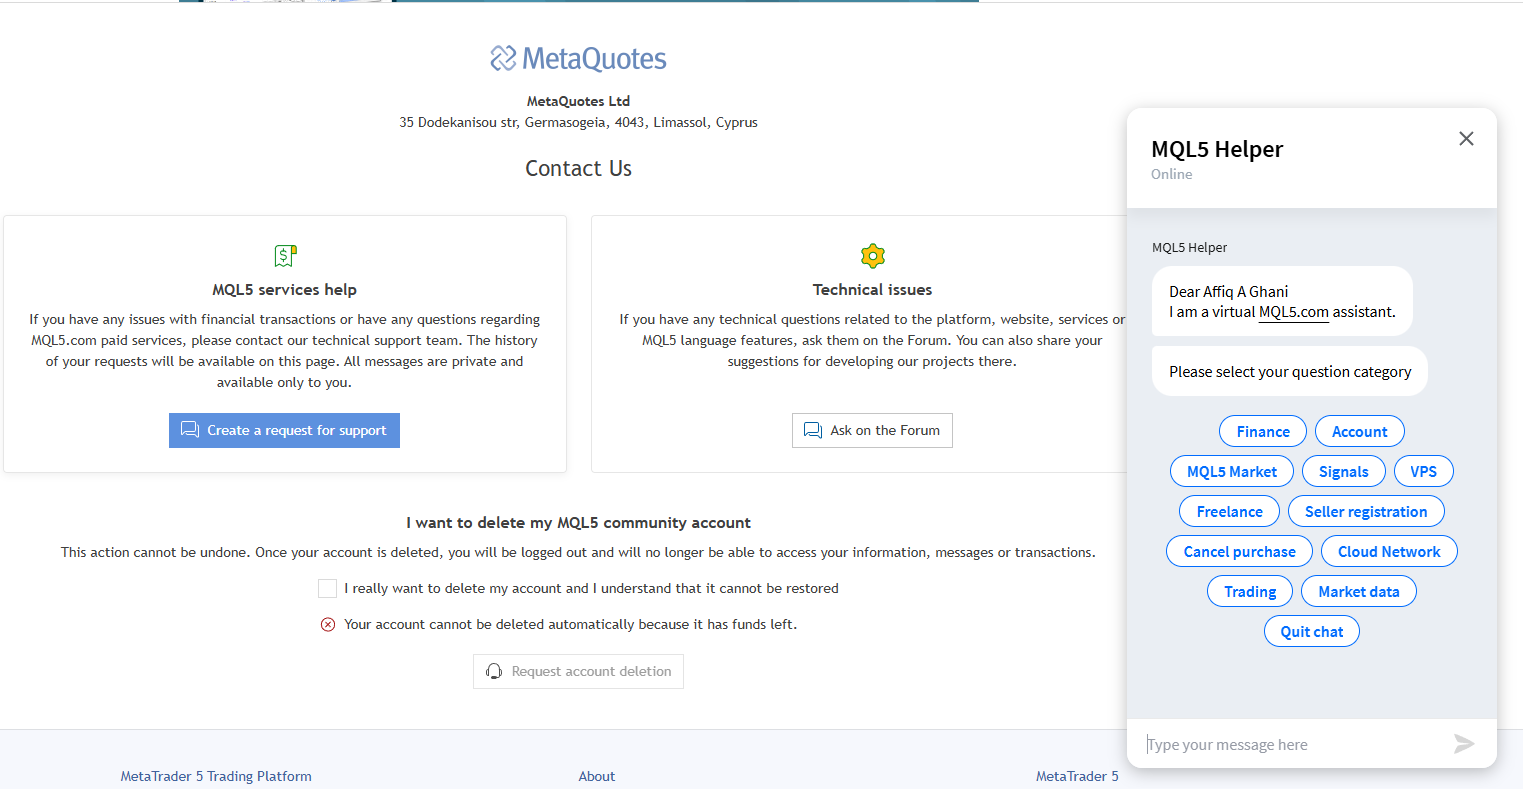Image resolution: width=1523 pixels, height=789 pixels.
Task: Choose the Signals category chip
Action: coord(1344,471)
